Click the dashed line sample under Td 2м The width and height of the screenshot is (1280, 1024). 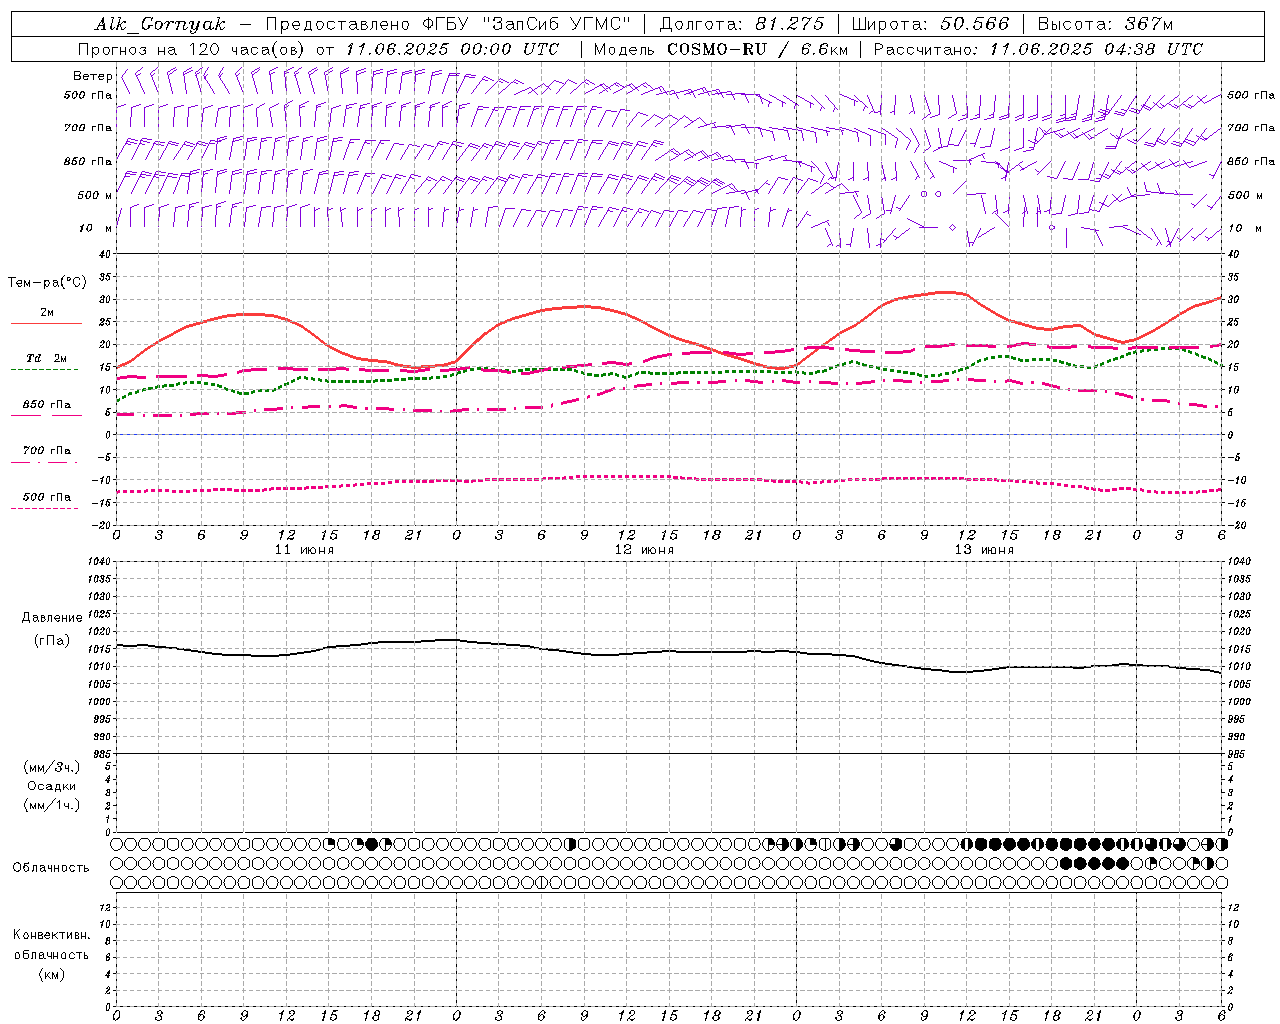click(45, 370)
